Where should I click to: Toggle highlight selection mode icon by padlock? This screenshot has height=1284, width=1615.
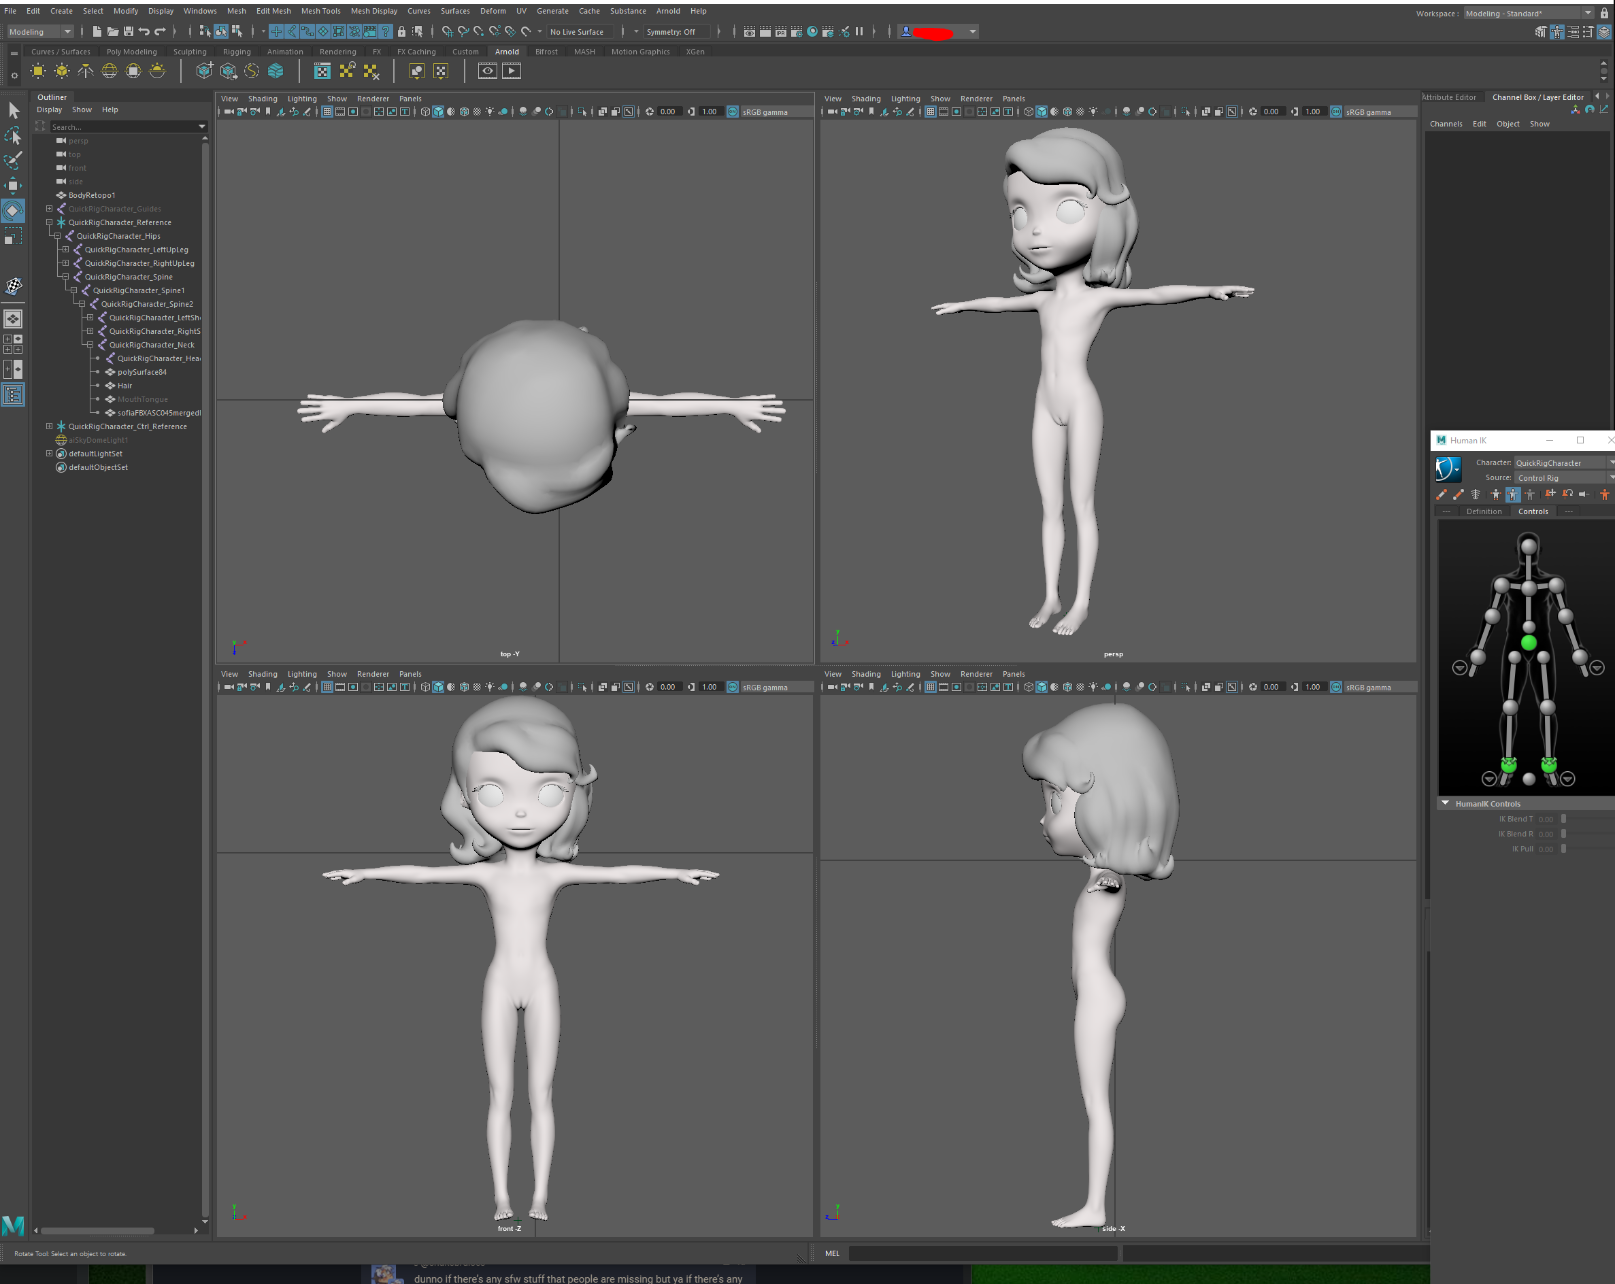(417, 32)
